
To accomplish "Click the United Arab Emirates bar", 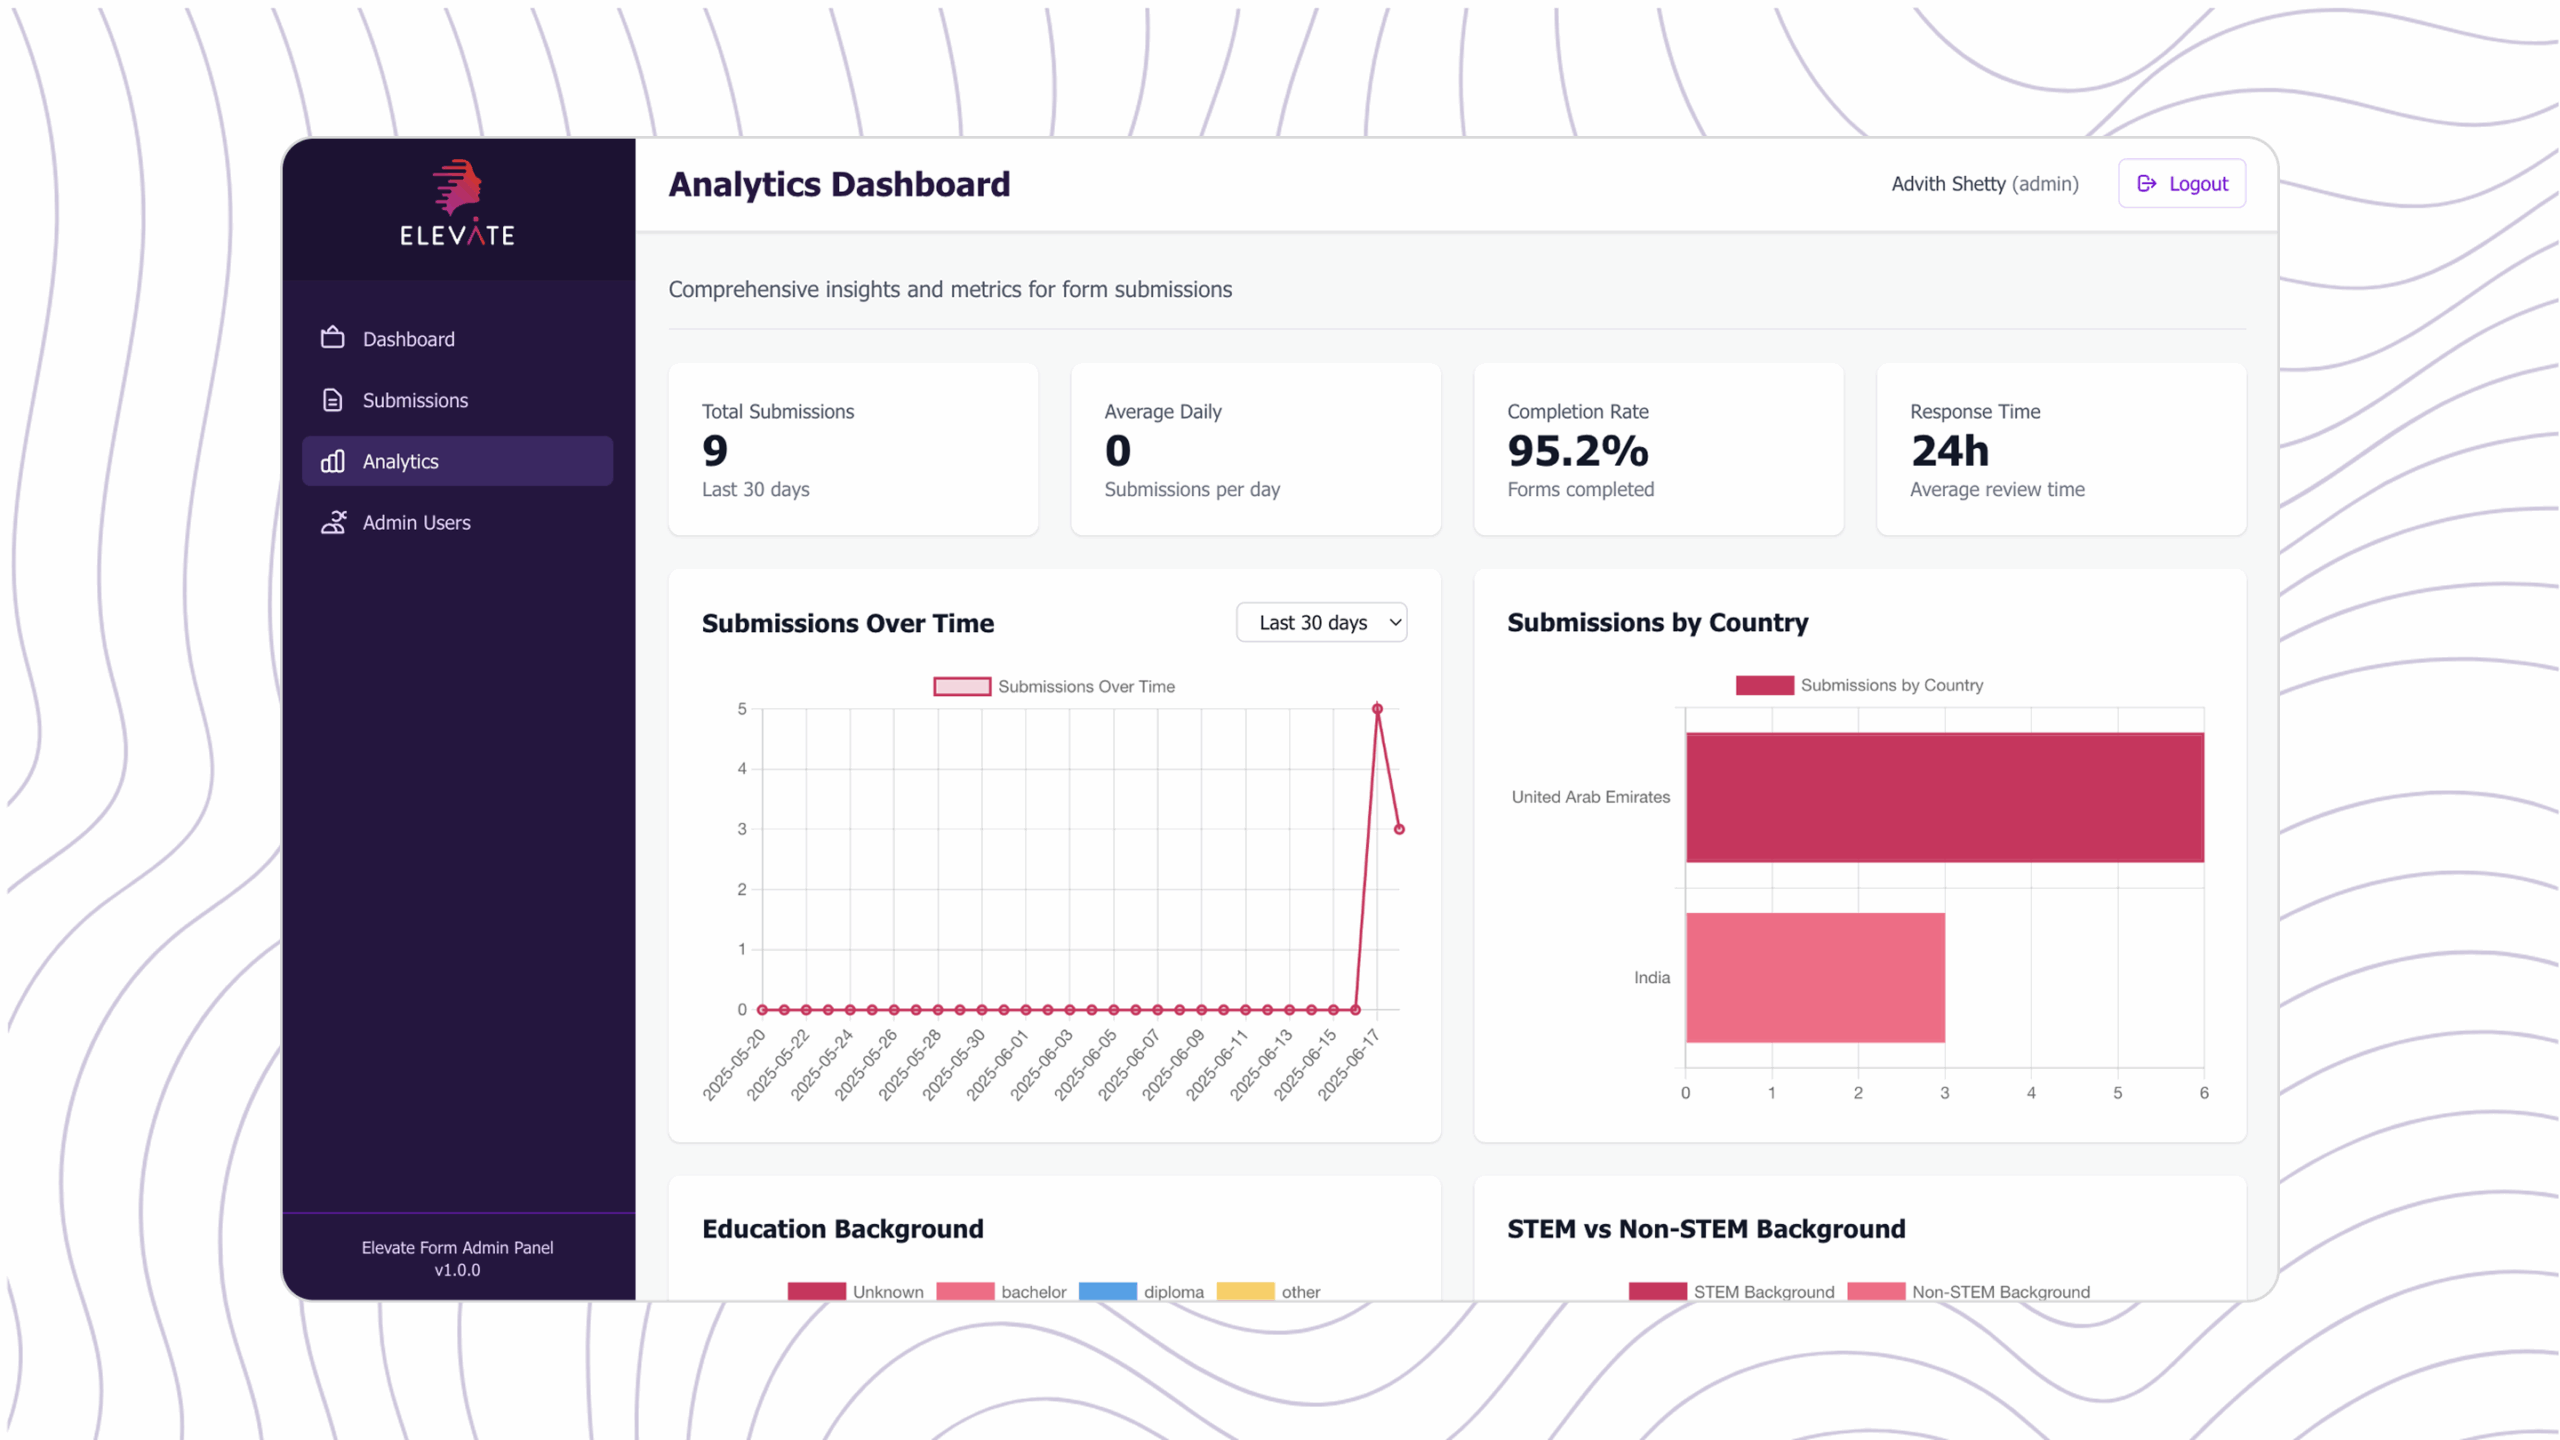I will coord(1944,797).
